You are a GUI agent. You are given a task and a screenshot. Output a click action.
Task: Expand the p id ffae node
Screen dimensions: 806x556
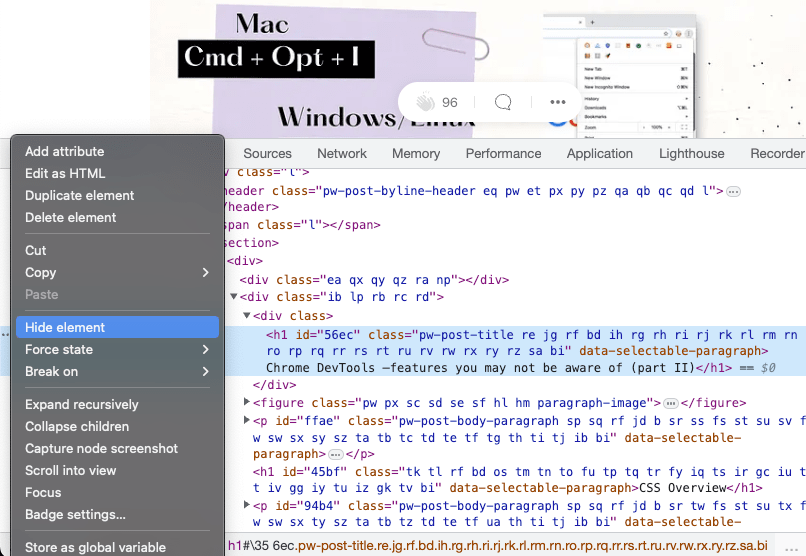click(247, 420)
